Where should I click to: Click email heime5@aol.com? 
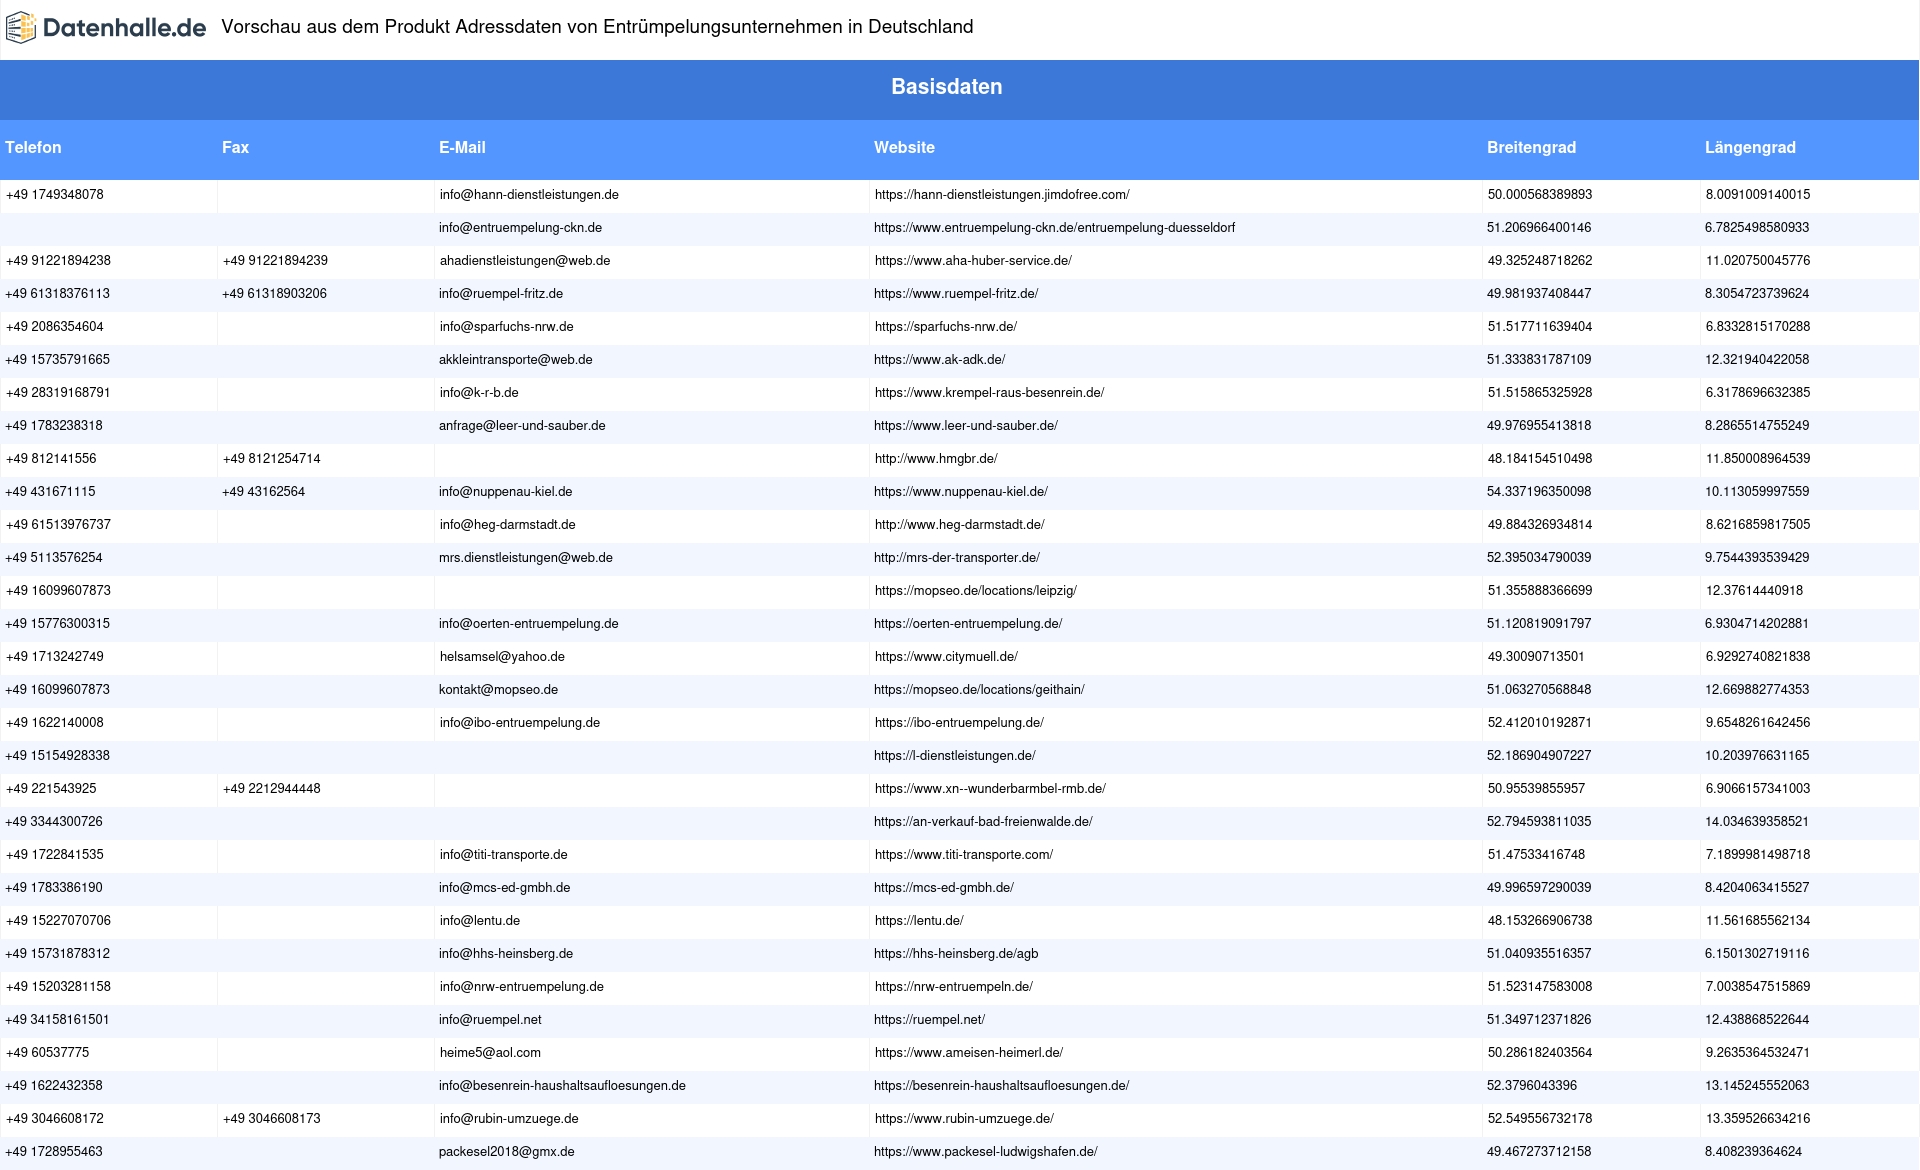pos(490,1053)
